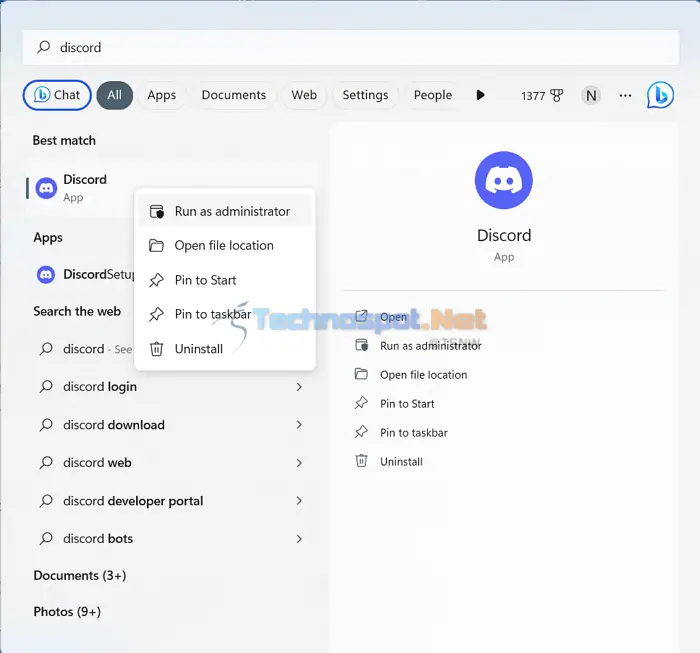Viewport: 700px width, 653px height.
Task: Click the folder icon in context menu Open file location
Action: coord(156,245)
